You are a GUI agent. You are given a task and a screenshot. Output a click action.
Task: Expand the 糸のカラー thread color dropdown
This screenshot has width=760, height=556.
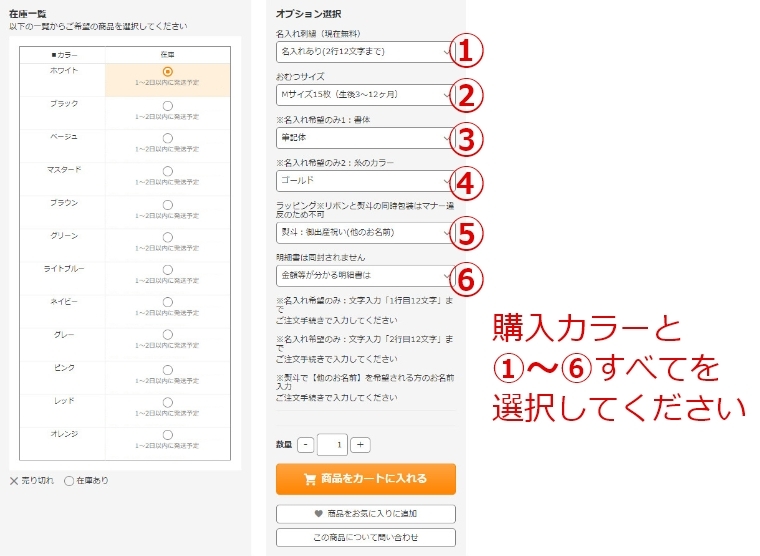365,182
